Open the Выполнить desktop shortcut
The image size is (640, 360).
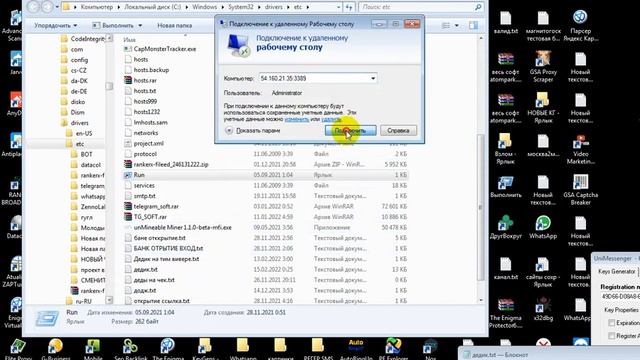pyautogui.click(x=506, y=186)
